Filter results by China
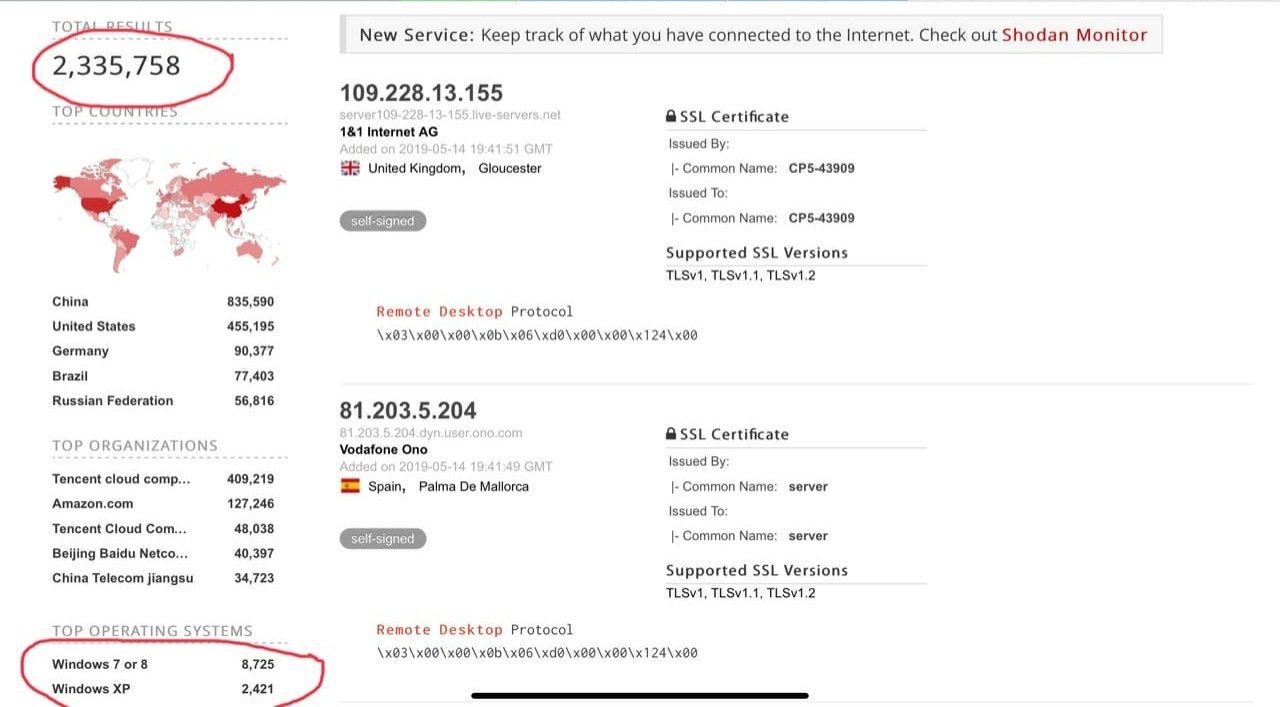 [x=70, y=301]
